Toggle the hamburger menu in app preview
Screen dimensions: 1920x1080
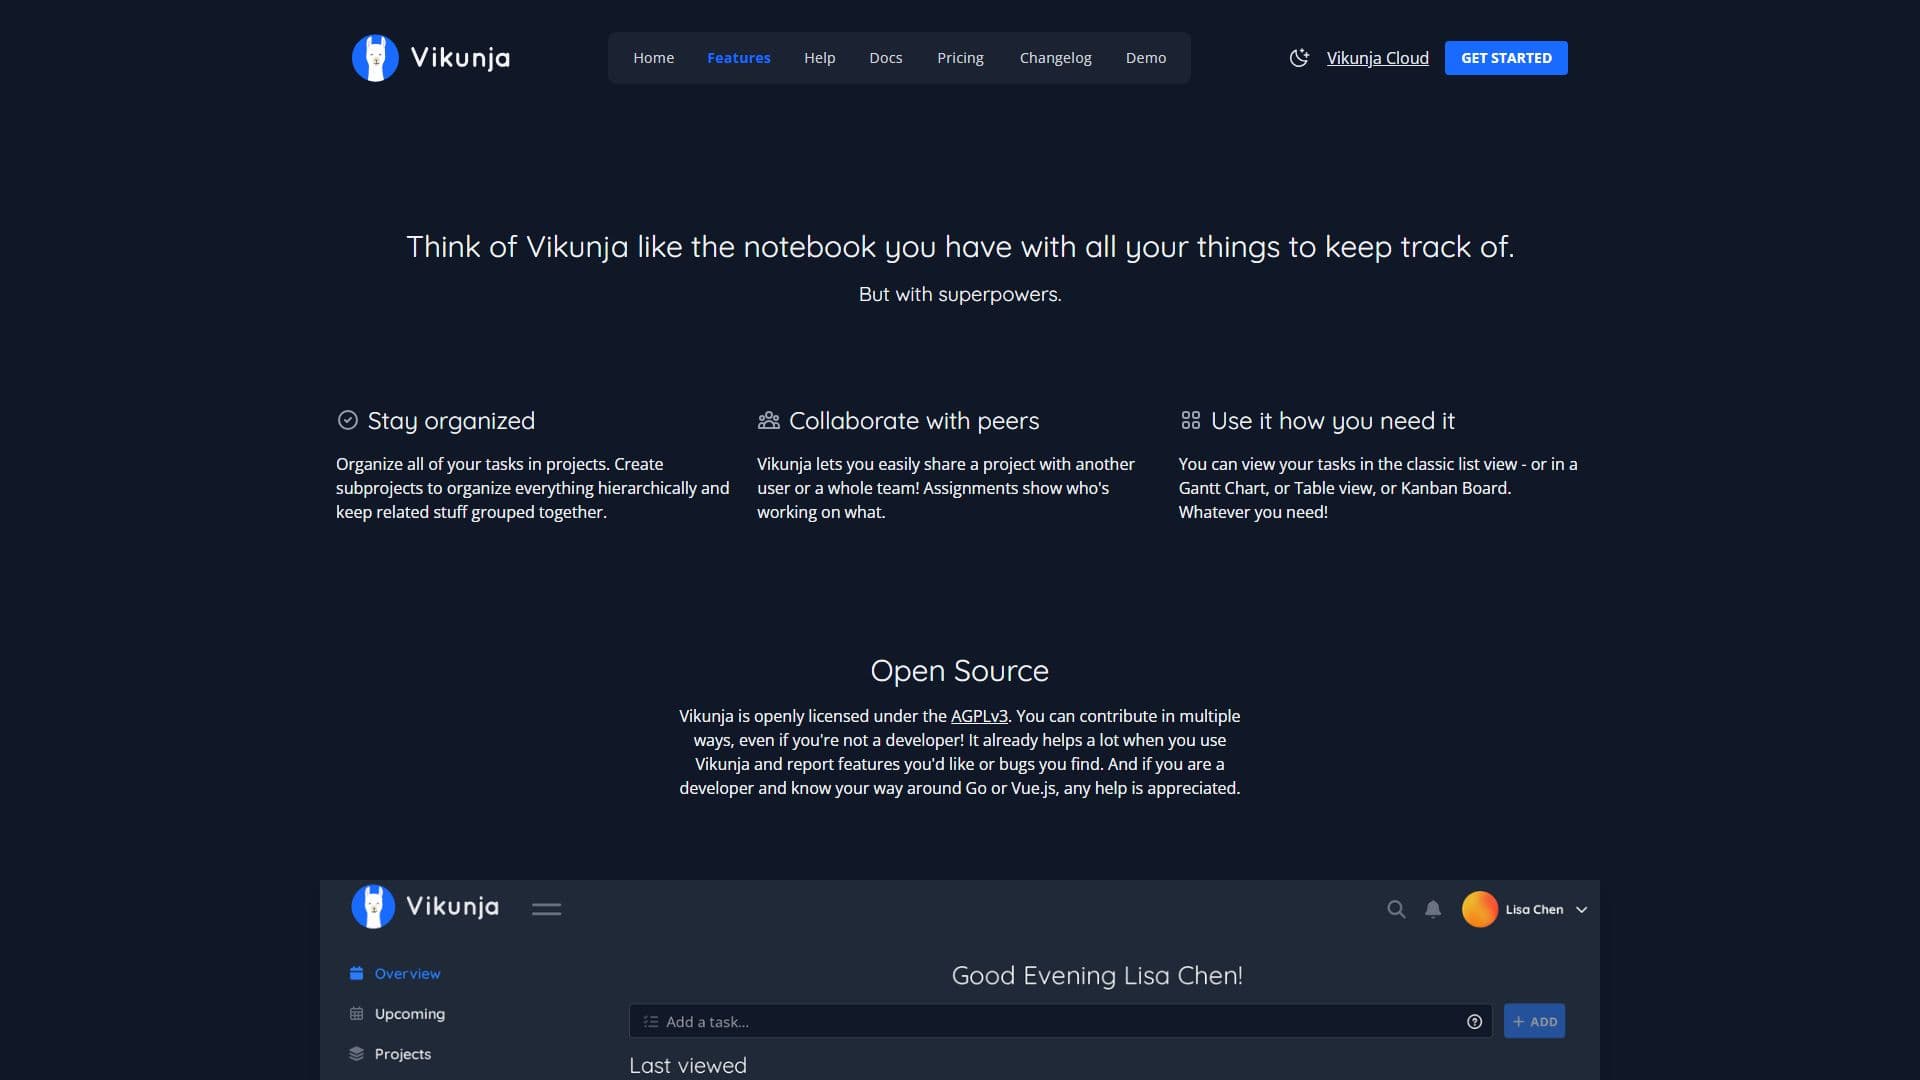coord(546,909)
